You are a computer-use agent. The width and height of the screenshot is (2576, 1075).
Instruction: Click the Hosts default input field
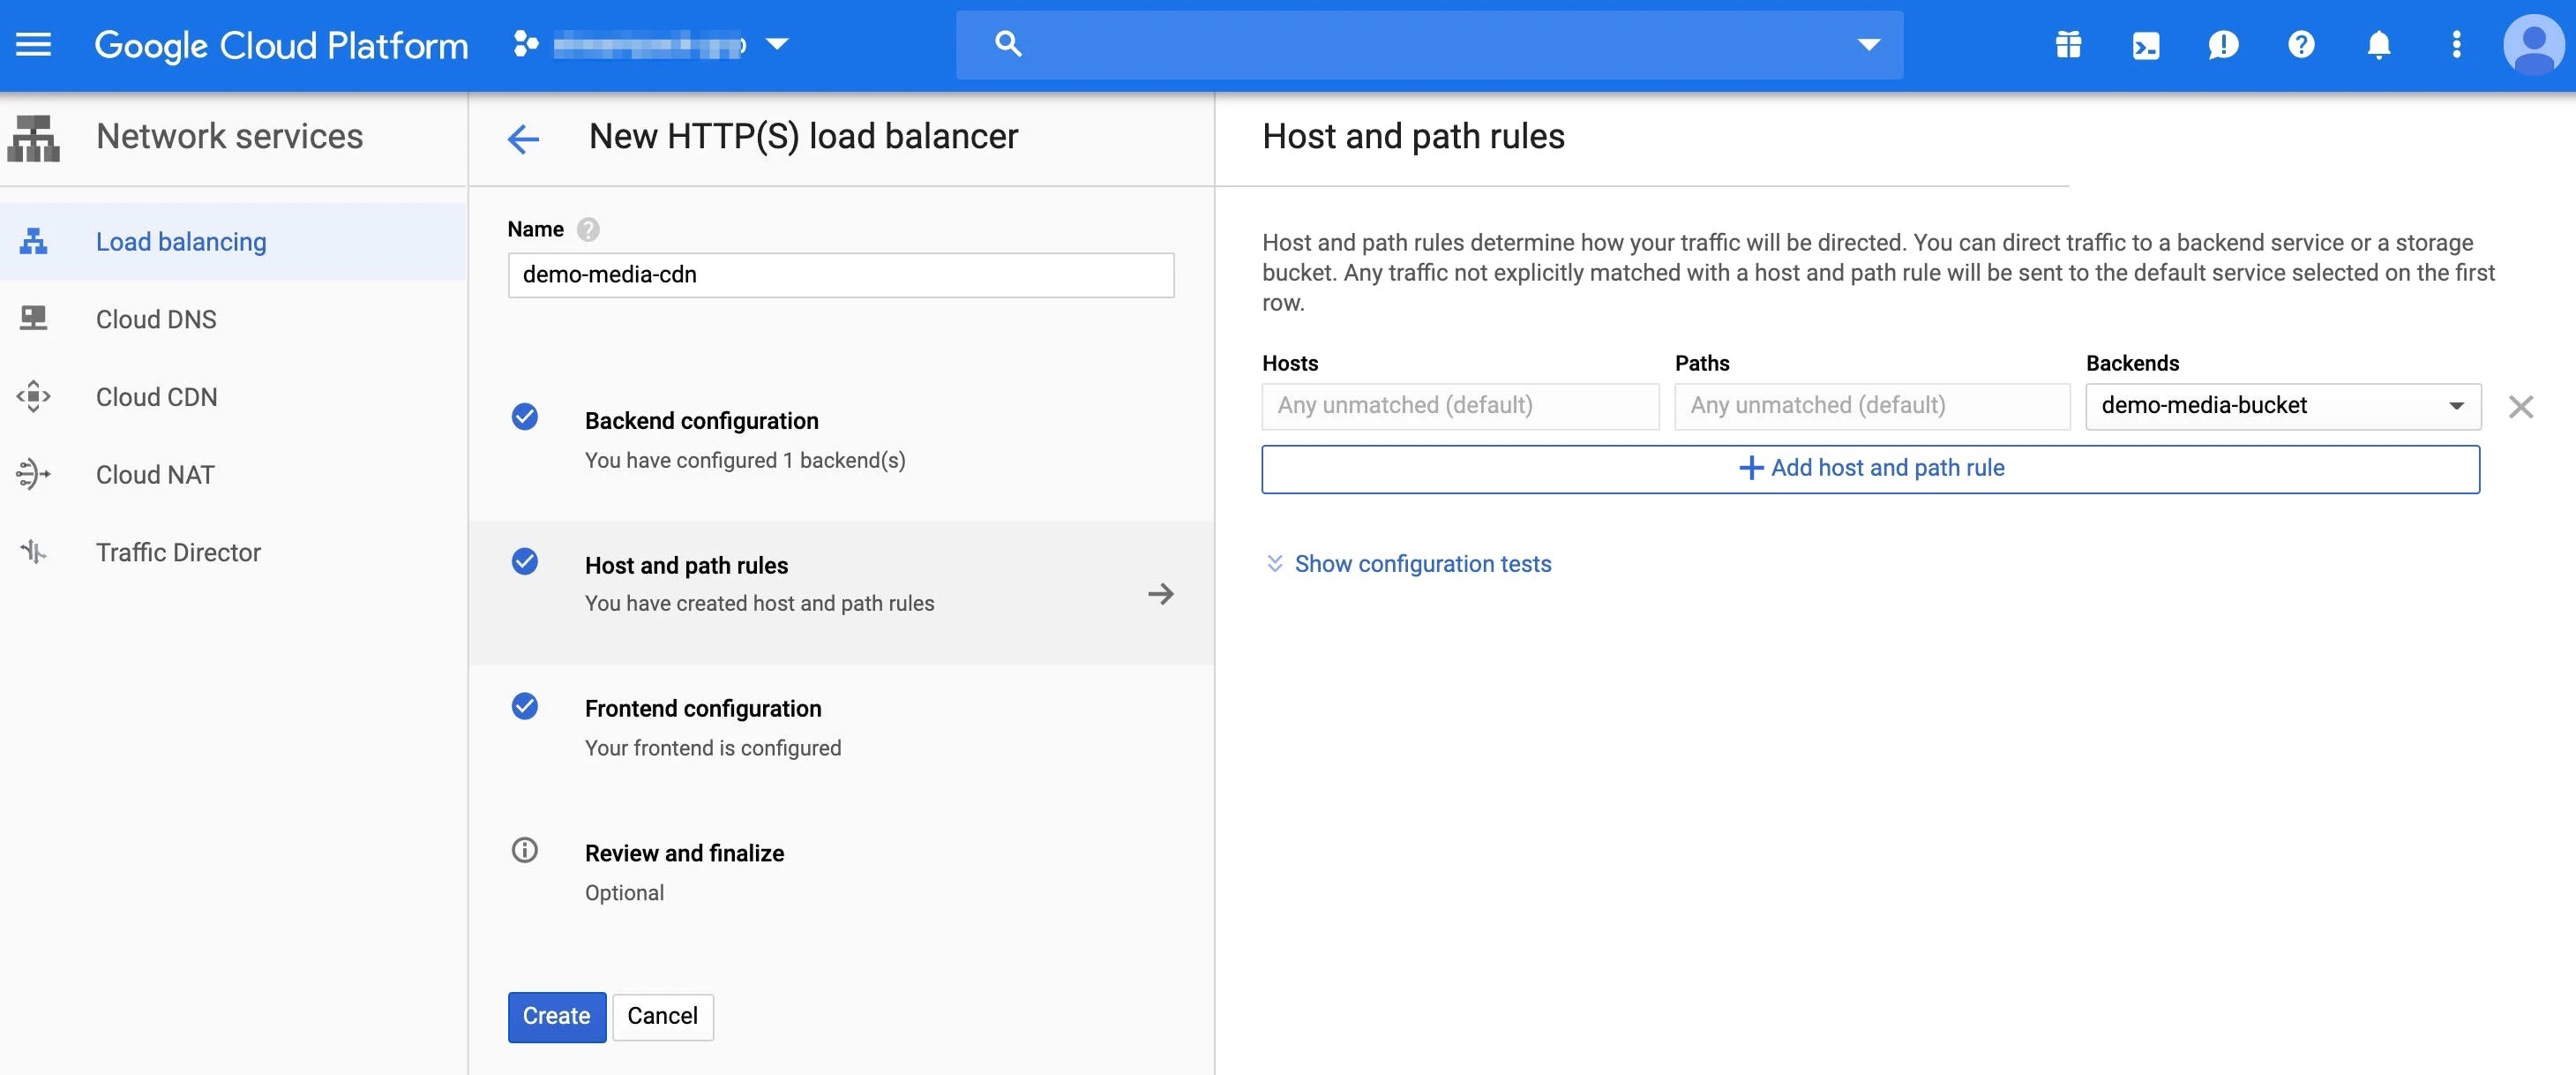[x=1460, y=406]
